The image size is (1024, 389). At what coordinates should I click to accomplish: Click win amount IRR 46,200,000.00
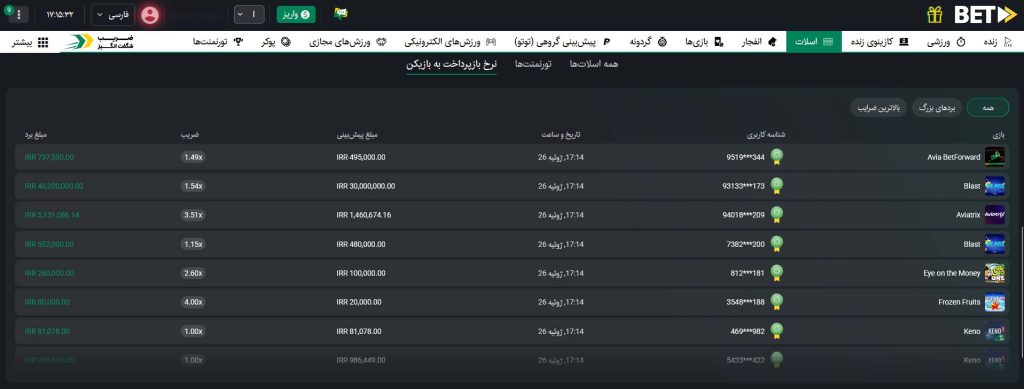[x=54, y=186]
